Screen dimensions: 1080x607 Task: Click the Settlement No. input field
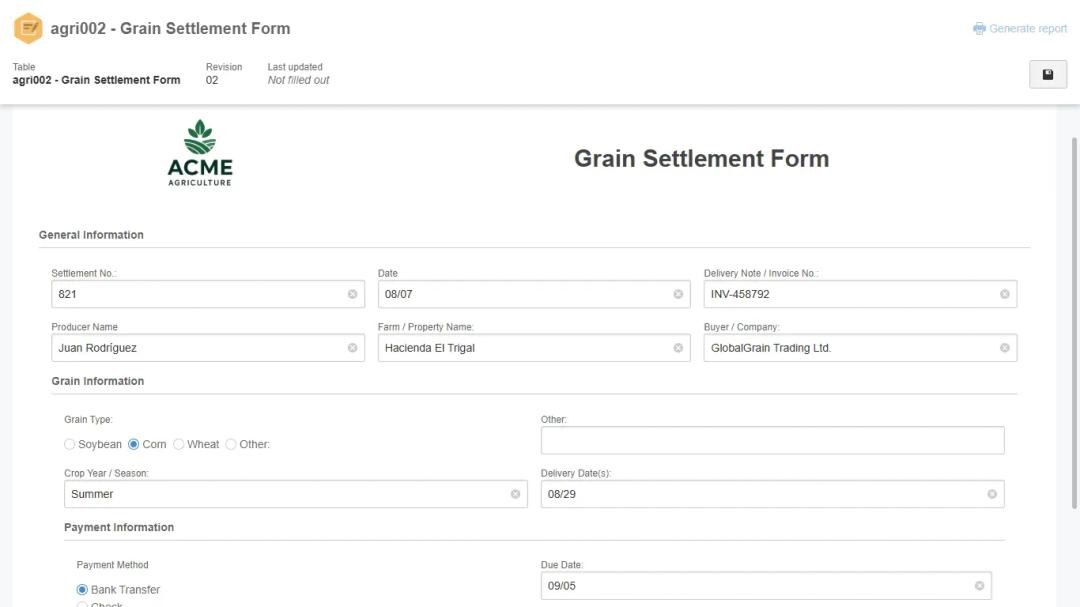click(200, 294)
